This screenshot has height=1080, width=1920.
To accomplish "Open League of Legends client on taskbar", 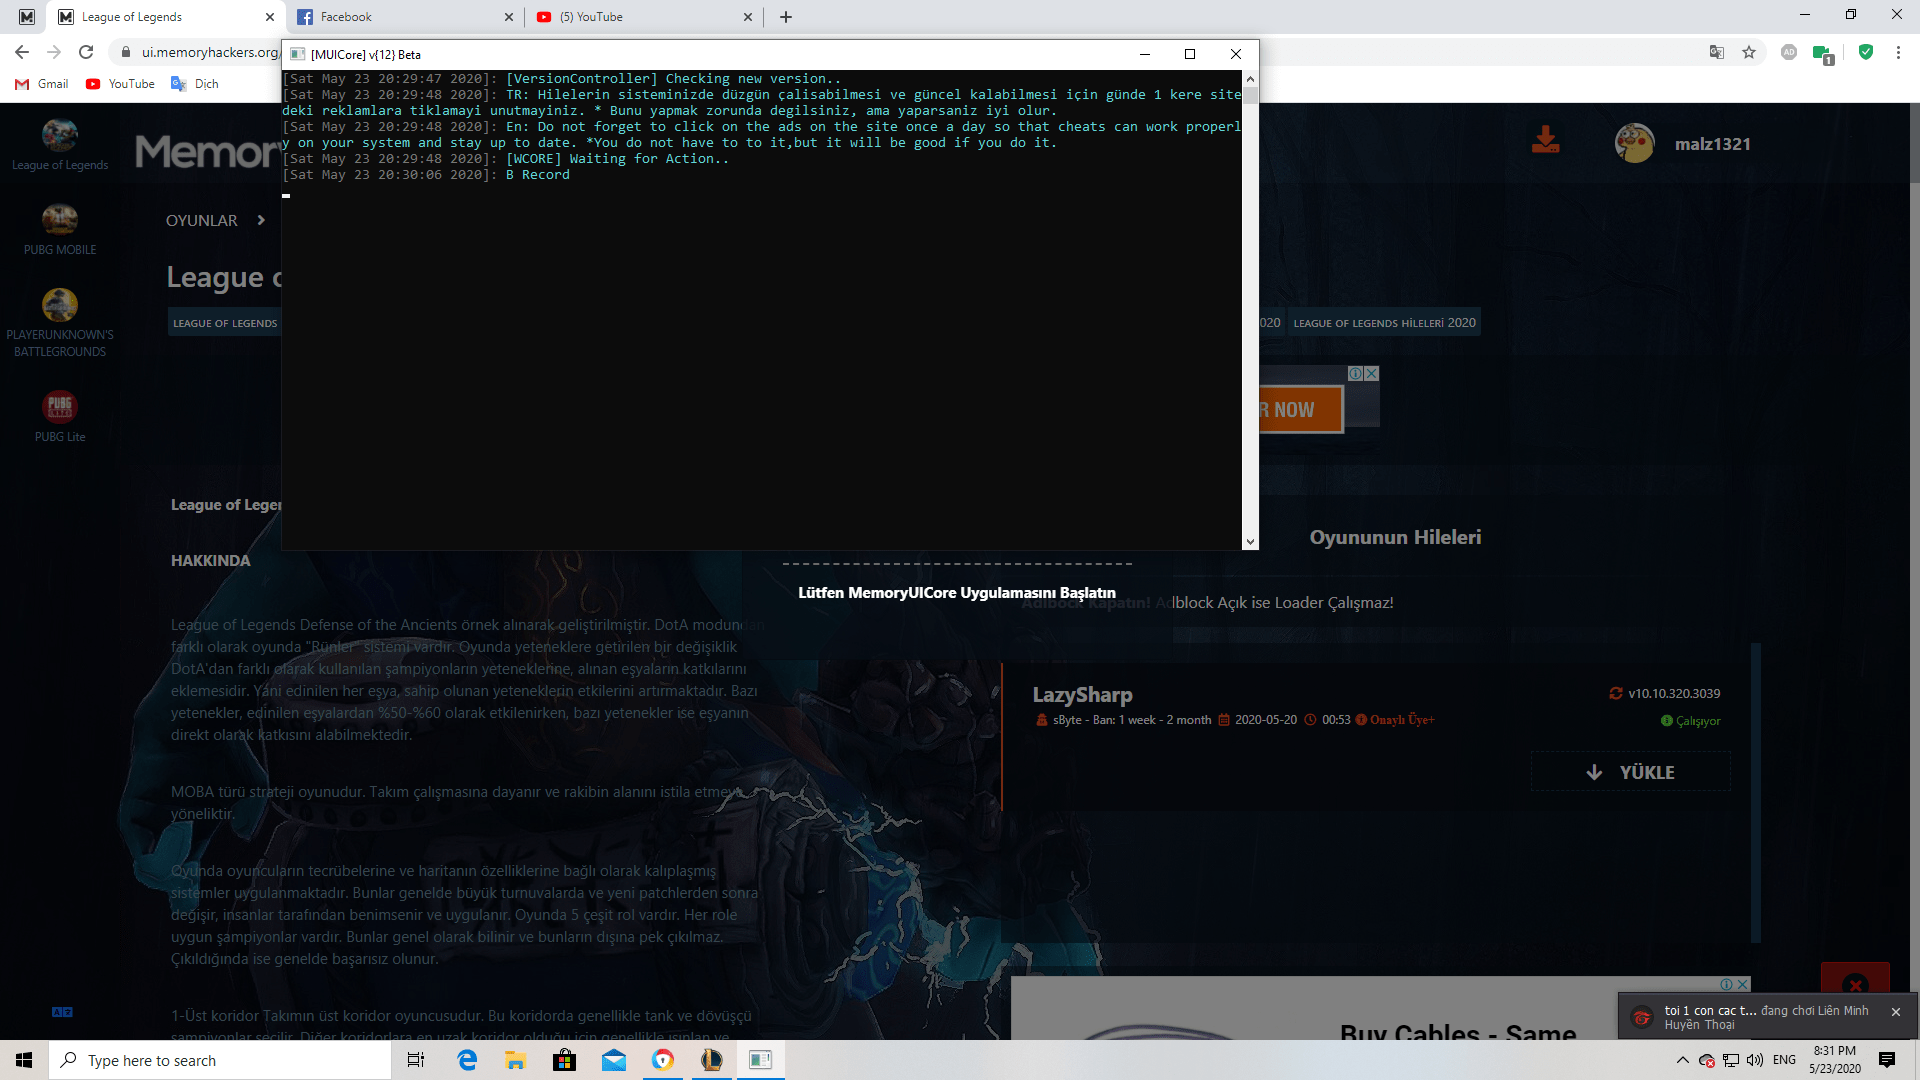I will click(x=712, y=1060).
